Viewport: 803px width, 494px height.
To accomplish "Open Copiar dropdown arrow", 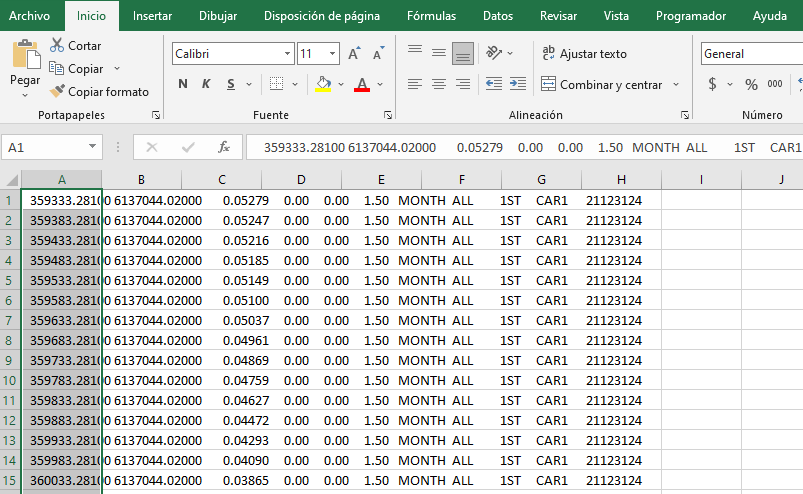I will pyautogui.click(x=117, y=69).
